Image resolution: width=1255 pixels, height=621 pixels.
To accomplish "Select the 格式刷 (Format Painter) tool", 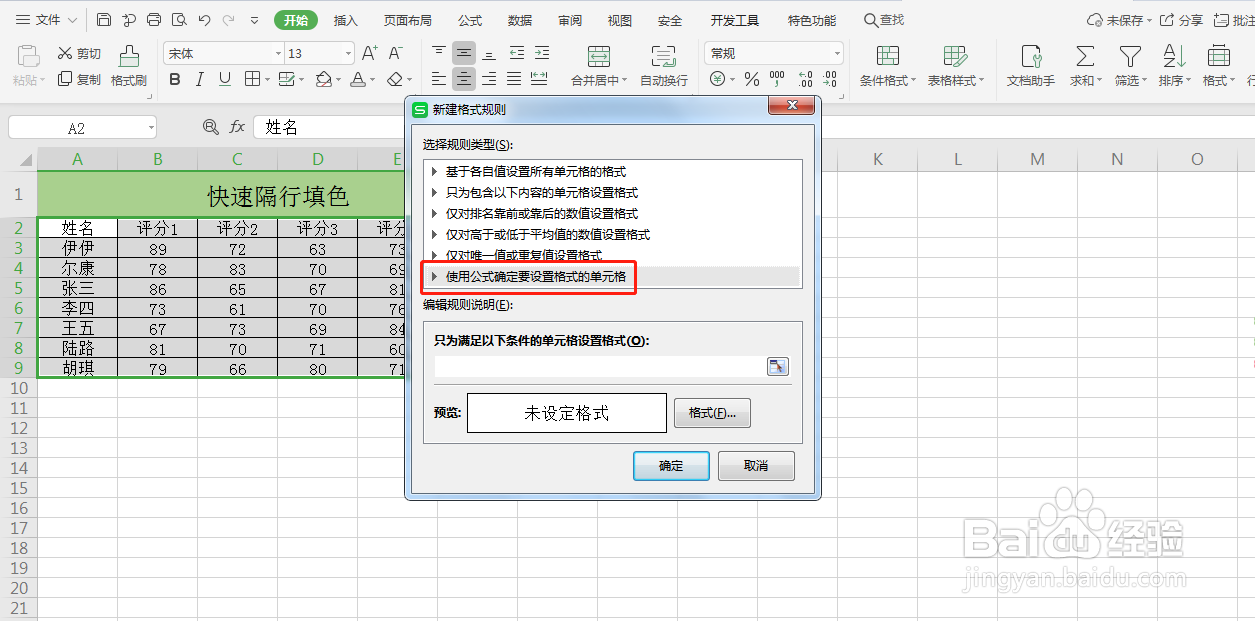I will pyautogui.click(x=128, y=70).
